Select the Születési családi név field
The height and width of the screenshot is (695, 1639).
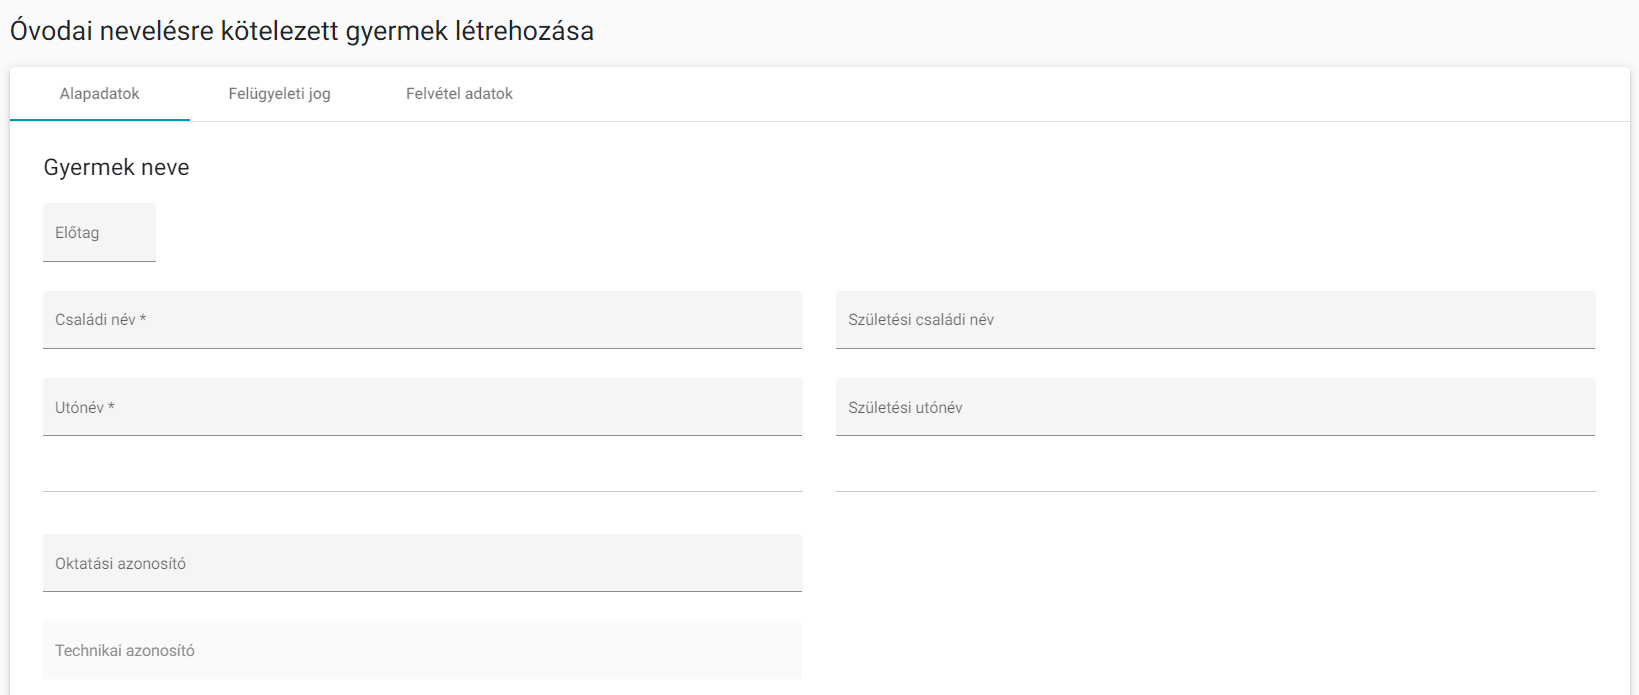click(1215, 320)
